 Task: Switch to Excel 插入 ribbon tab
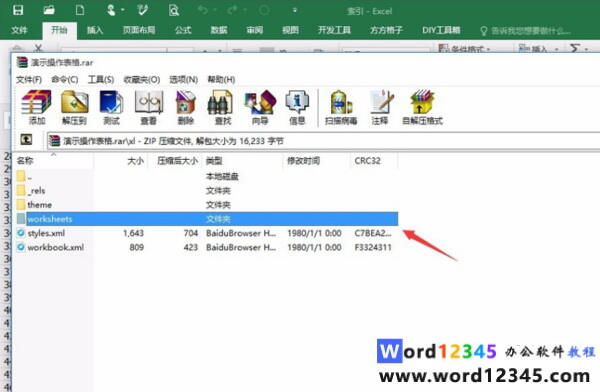point(95,30)
